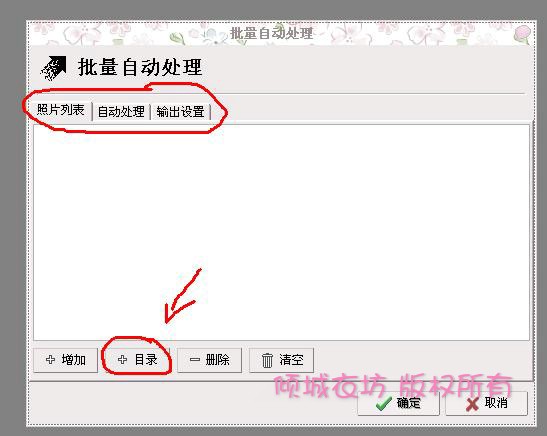
Task: Click the large 批量自动处理 heading text
Action: (140, 67)
